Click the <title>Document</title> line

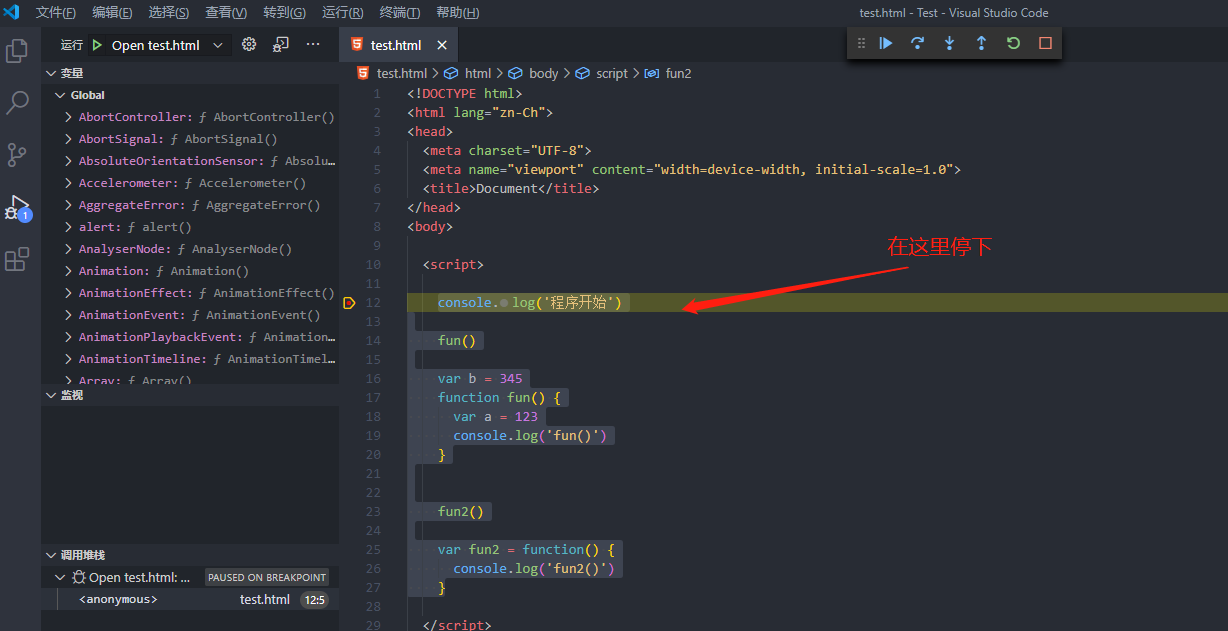[511, 188]
